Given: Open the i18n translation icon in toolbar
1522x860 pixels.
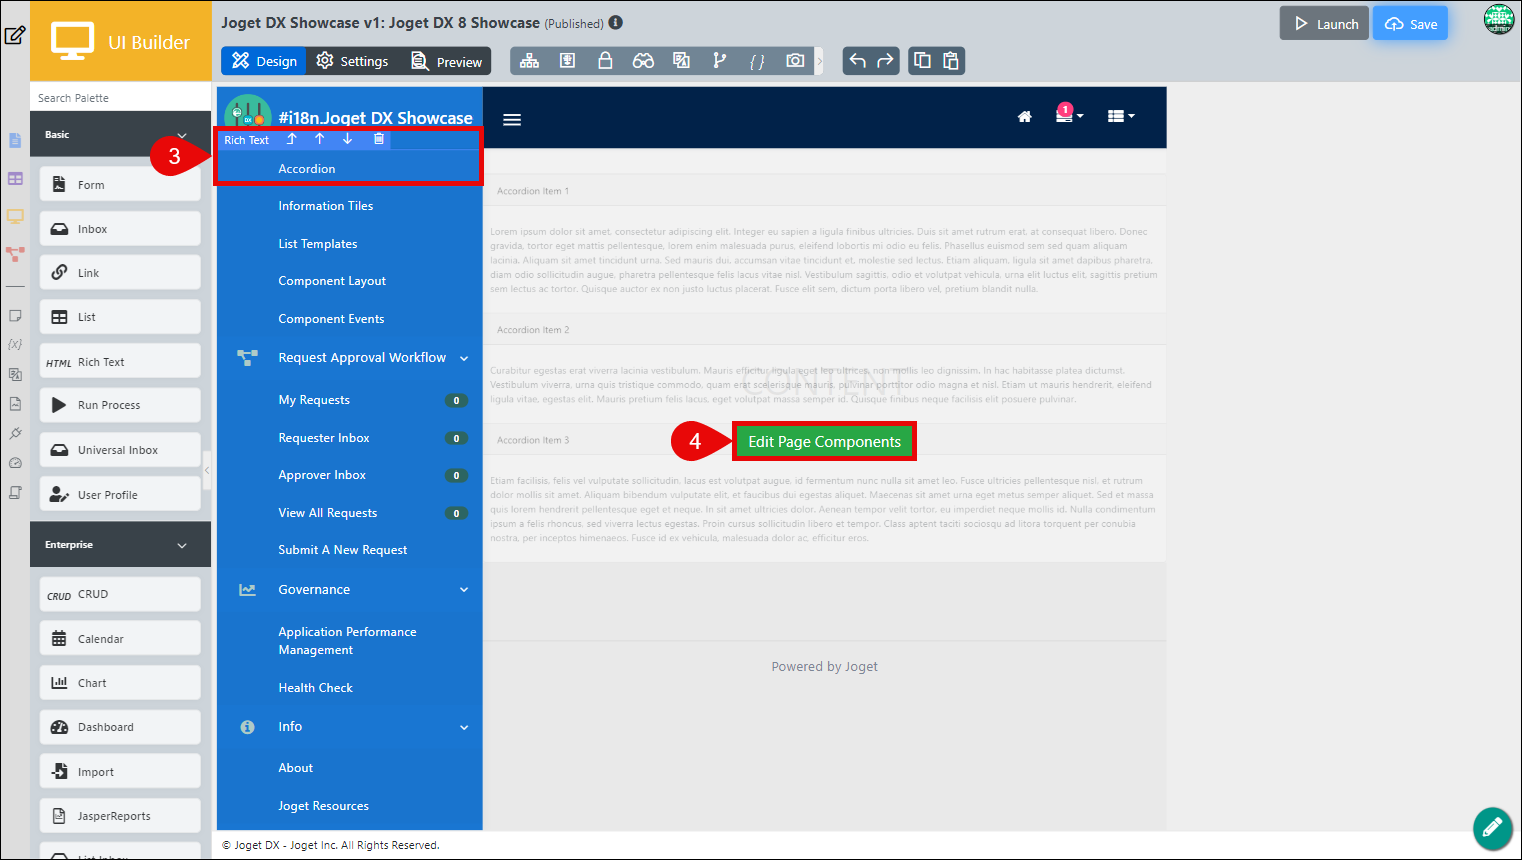Looking at the screenshot, I should [x=681, y=61].
